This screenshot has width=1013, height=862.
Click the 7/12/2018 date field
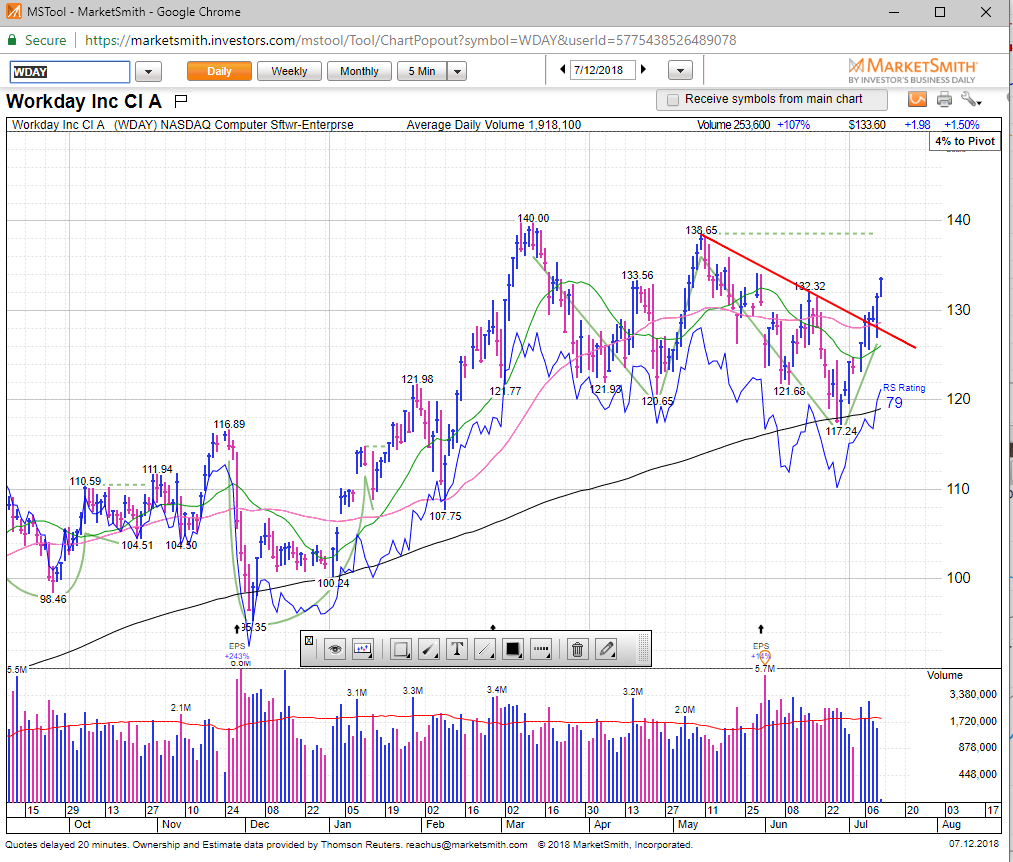point(602,70)
